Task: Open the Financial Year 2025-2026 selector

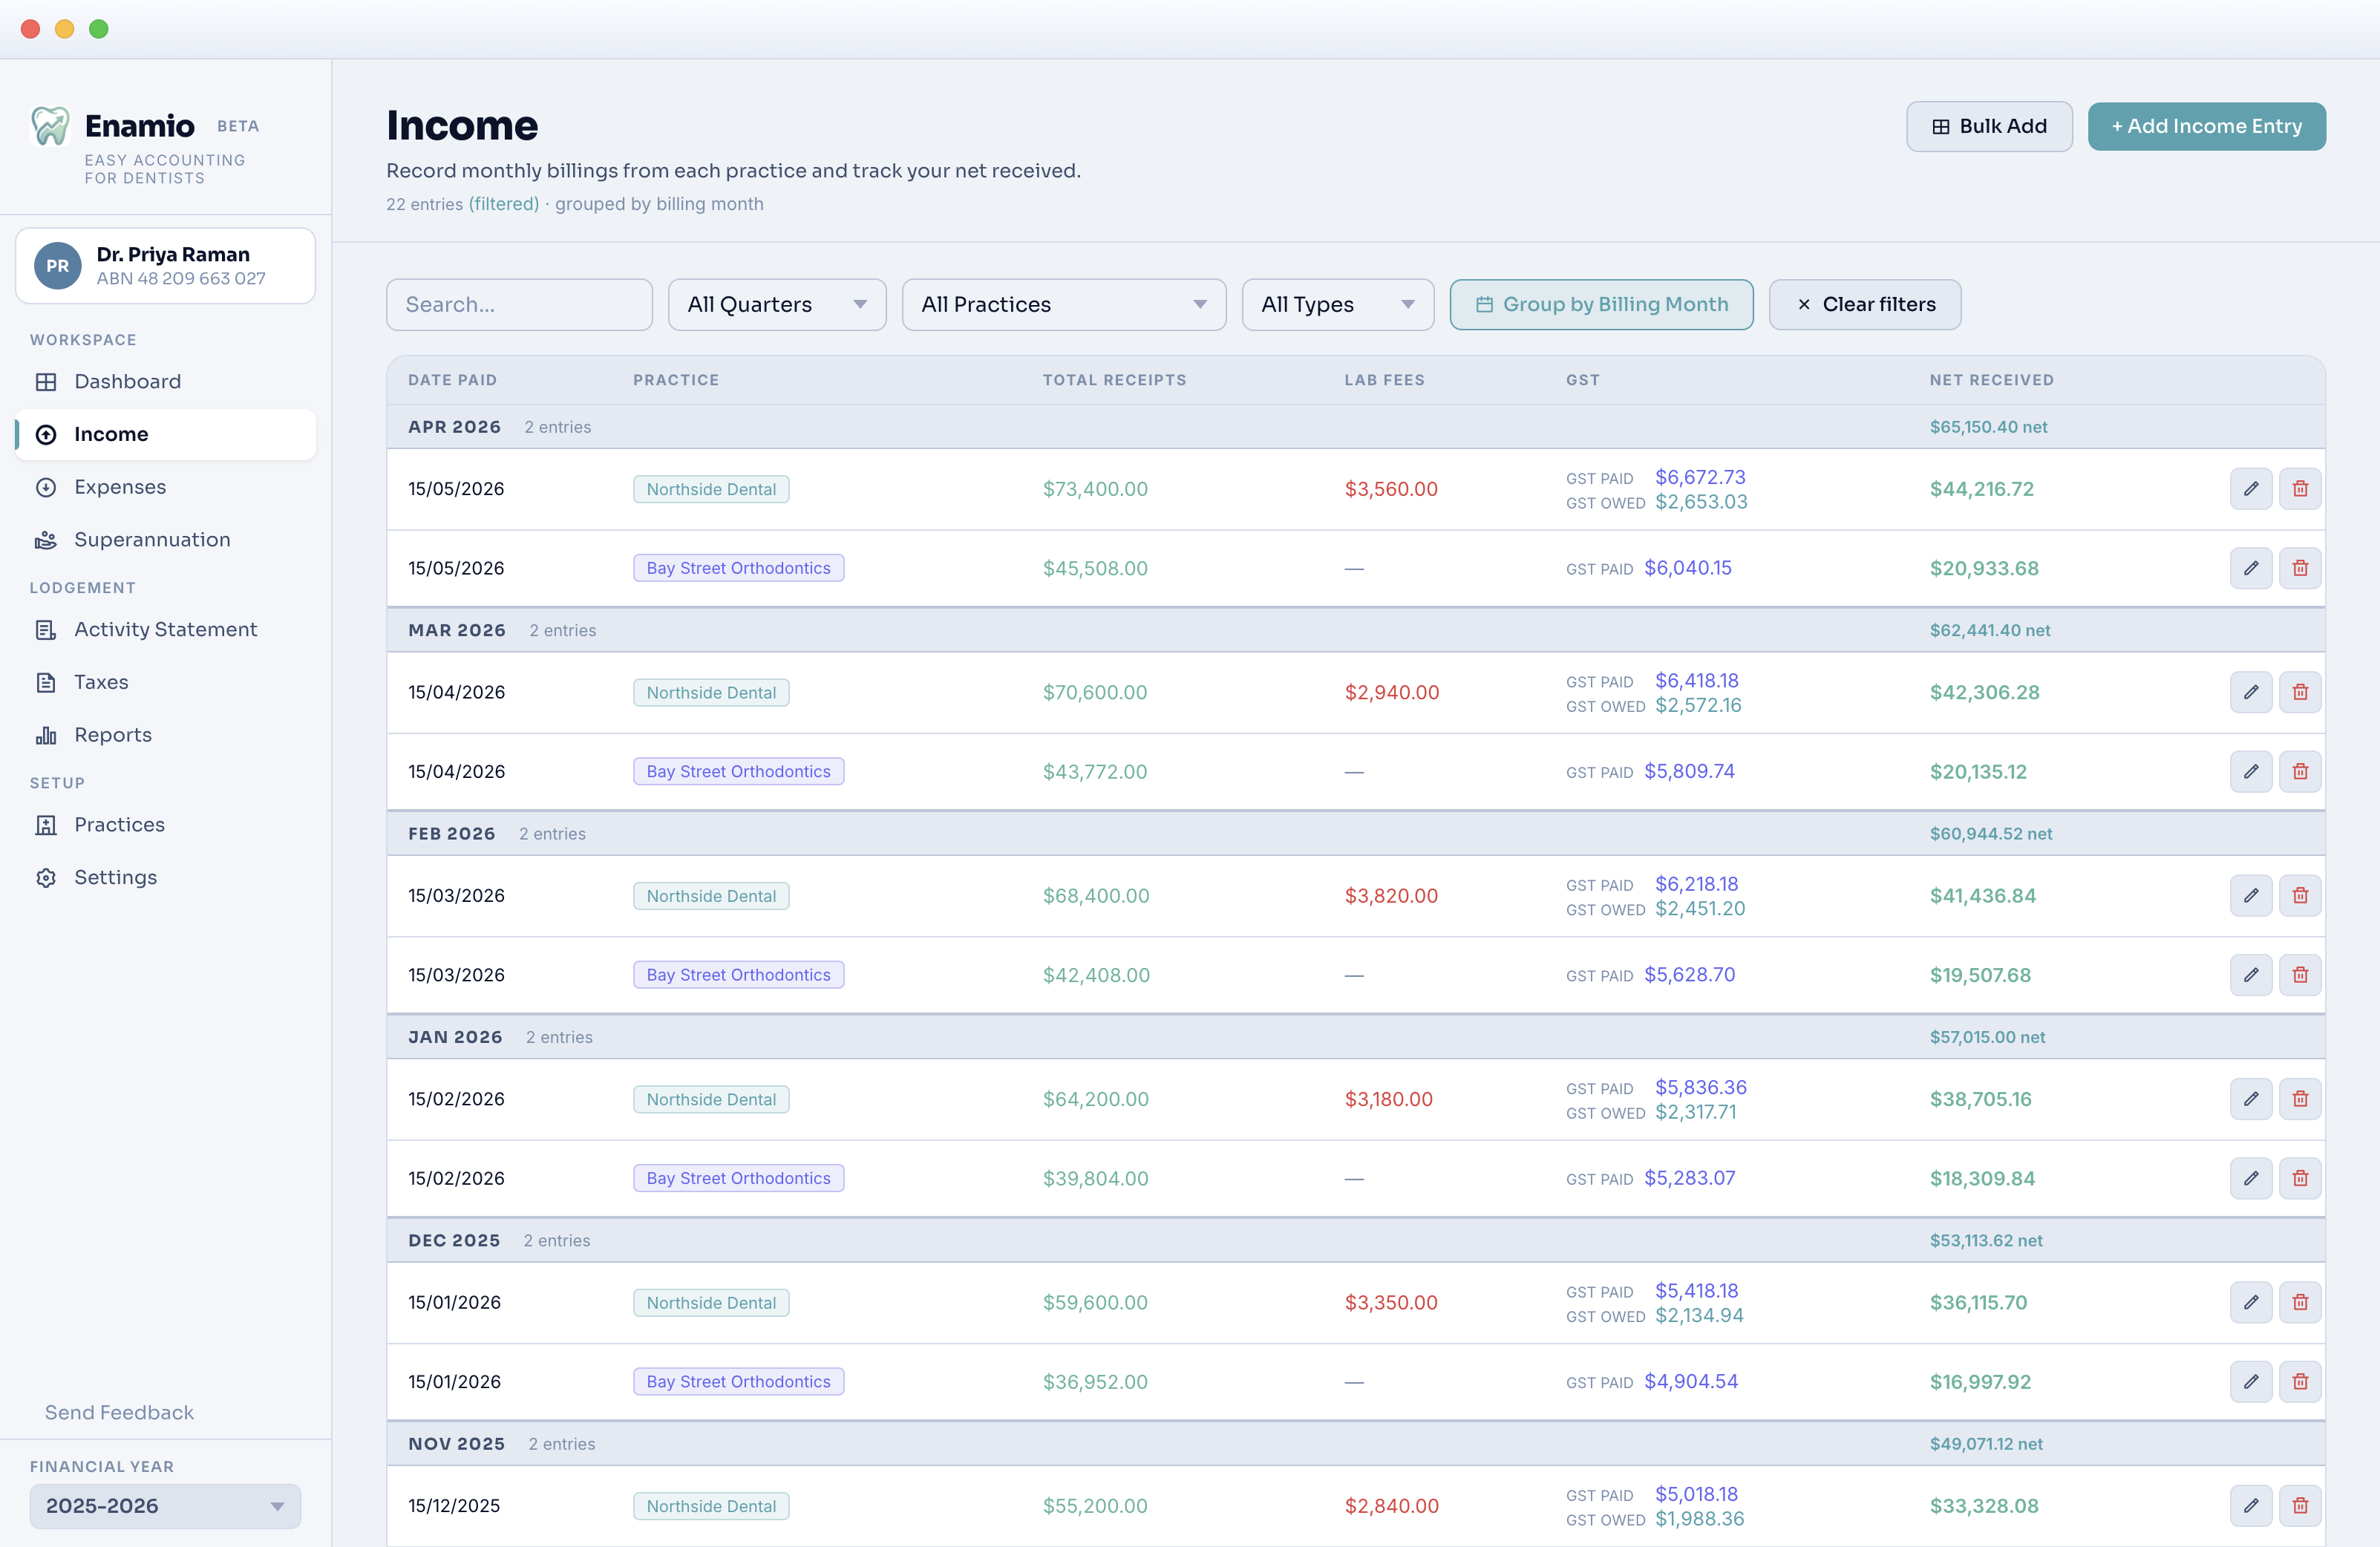Action: 165,1505
